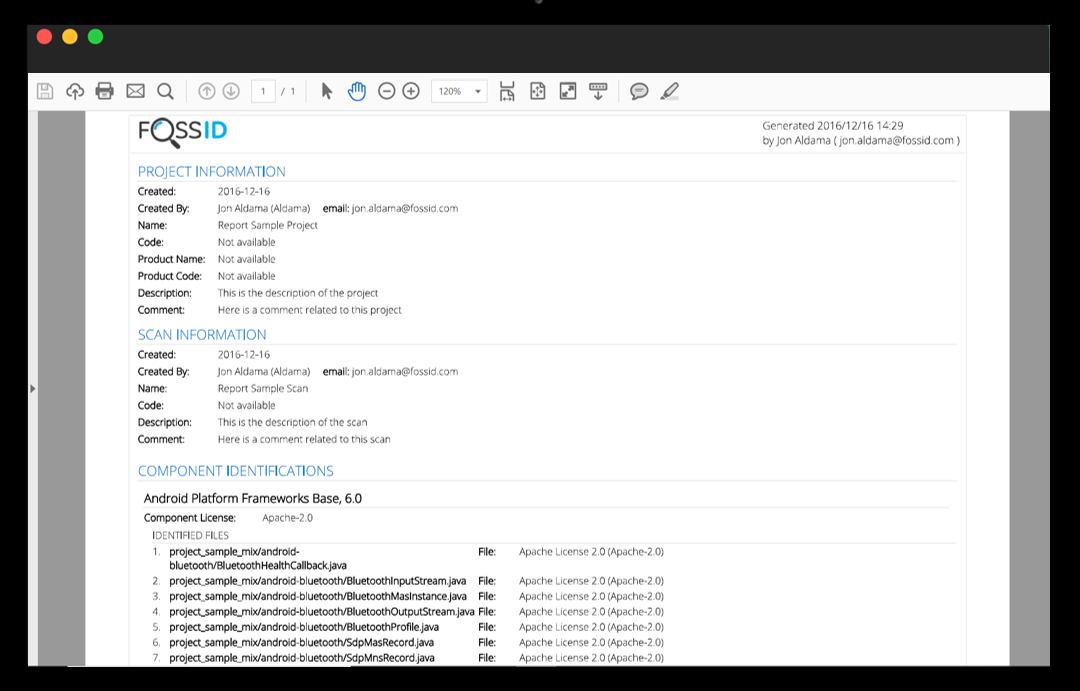Switch to full screen mode icon
The image size is (1080, 691).
(x=568, y=91)
